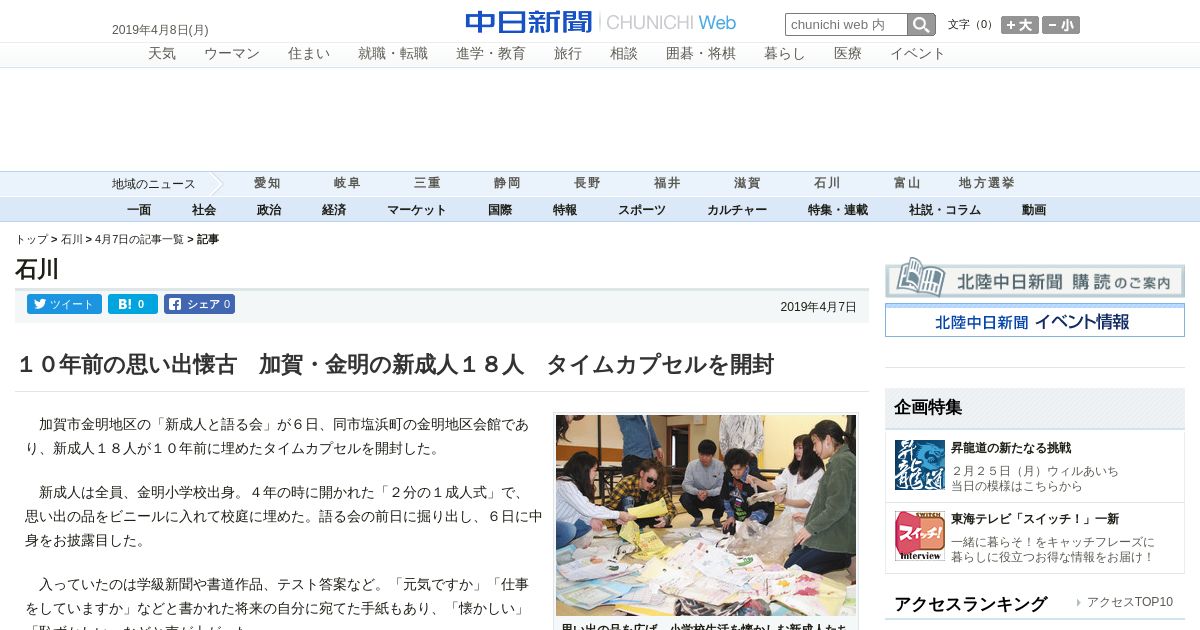Image resolution: width=1200 pixels, height=630 pixels.
Task: Go to the 経済 section
Action: coord(334,210)
